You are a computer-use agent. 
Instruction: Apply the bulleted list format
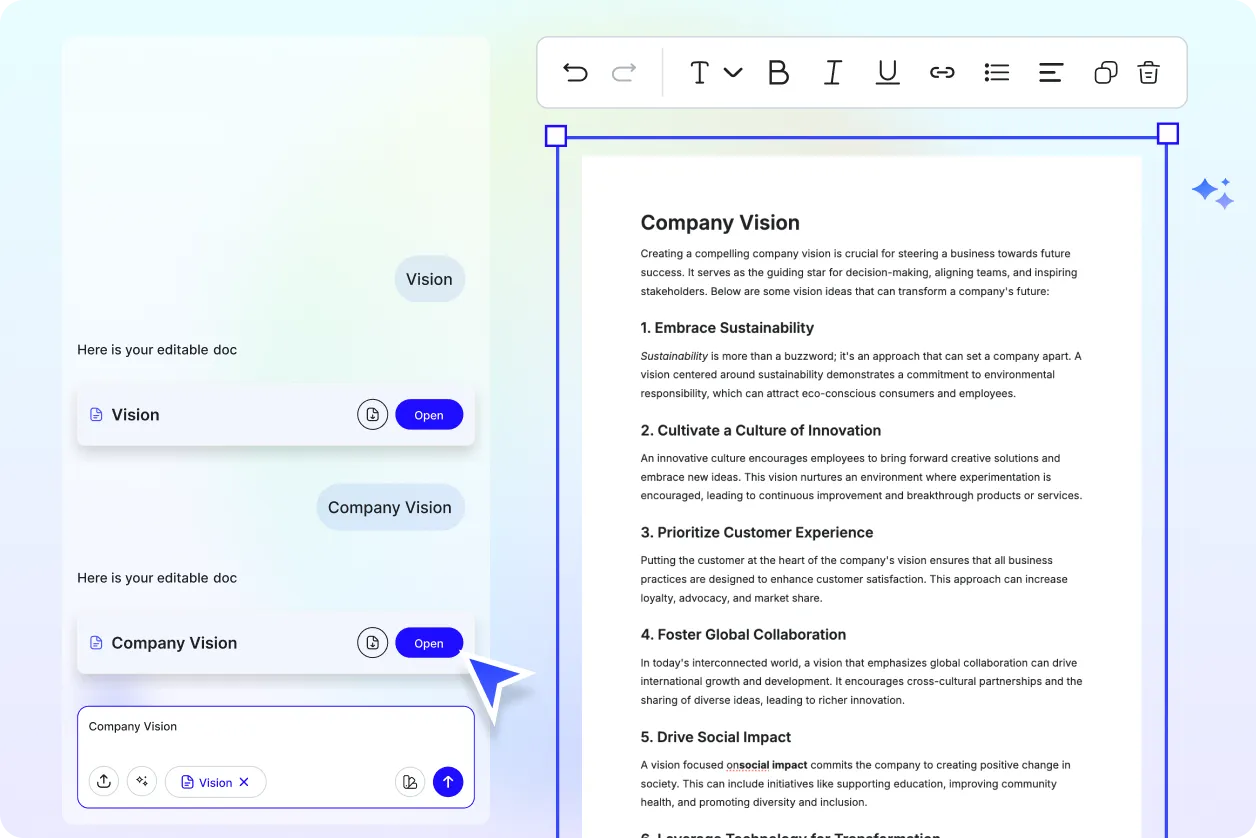tap(996, 73)
